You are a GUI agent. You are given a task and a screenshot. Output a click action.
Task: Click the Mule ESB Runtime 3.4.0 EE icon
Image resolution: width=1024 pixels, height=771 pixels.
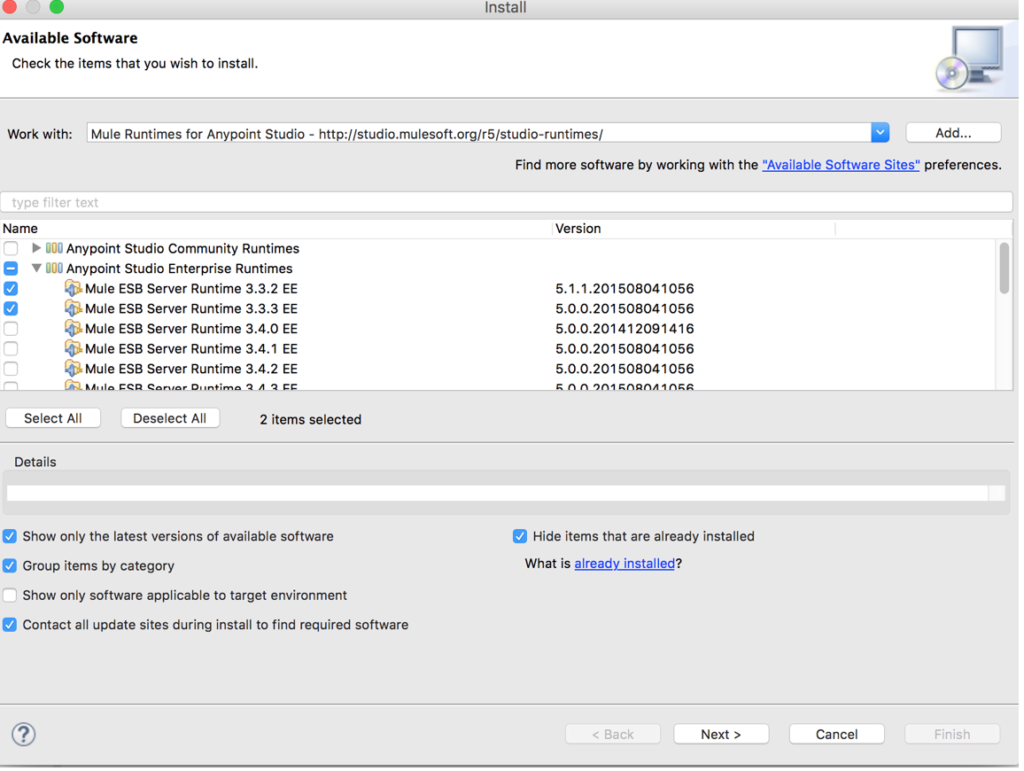pyautogui.click(x=73, y=329)
